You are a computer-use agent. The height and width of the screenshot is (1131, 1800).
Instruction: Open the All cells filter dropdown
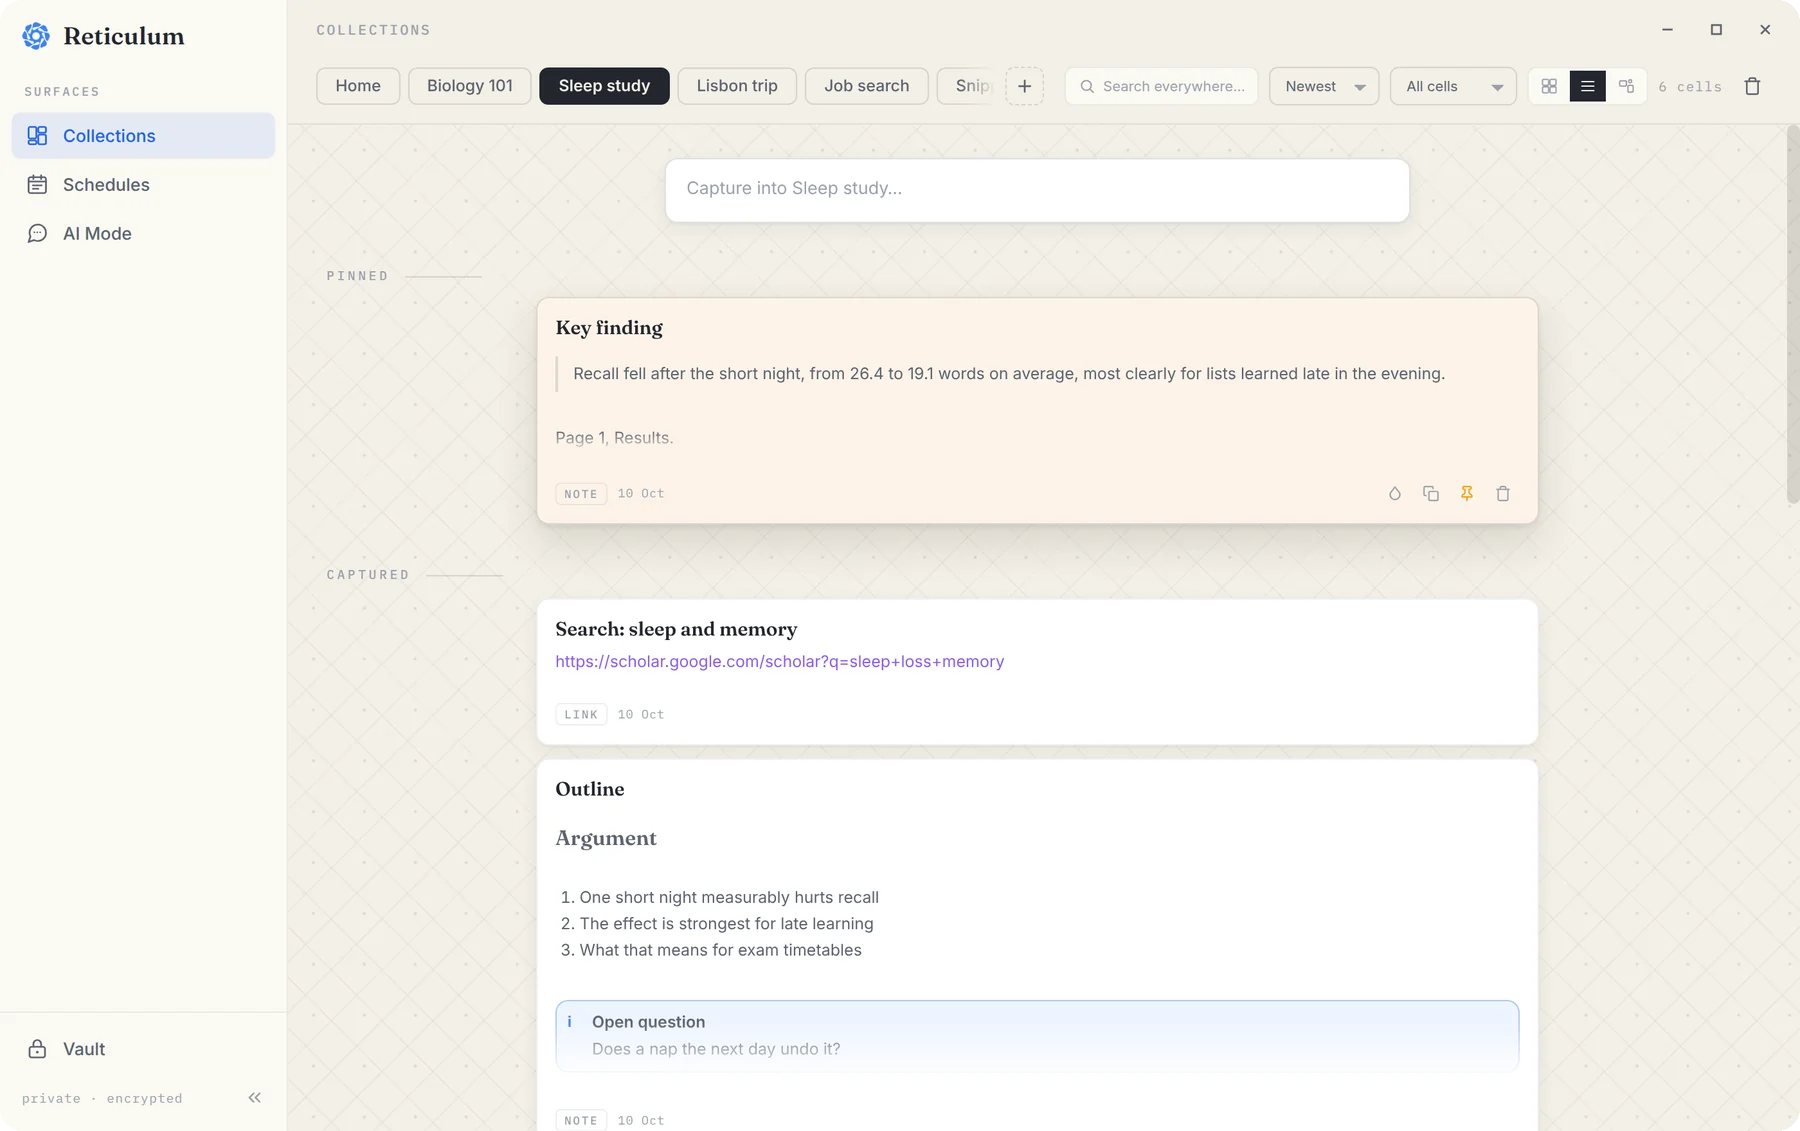pyautogui.click(x=1453, y=86)
